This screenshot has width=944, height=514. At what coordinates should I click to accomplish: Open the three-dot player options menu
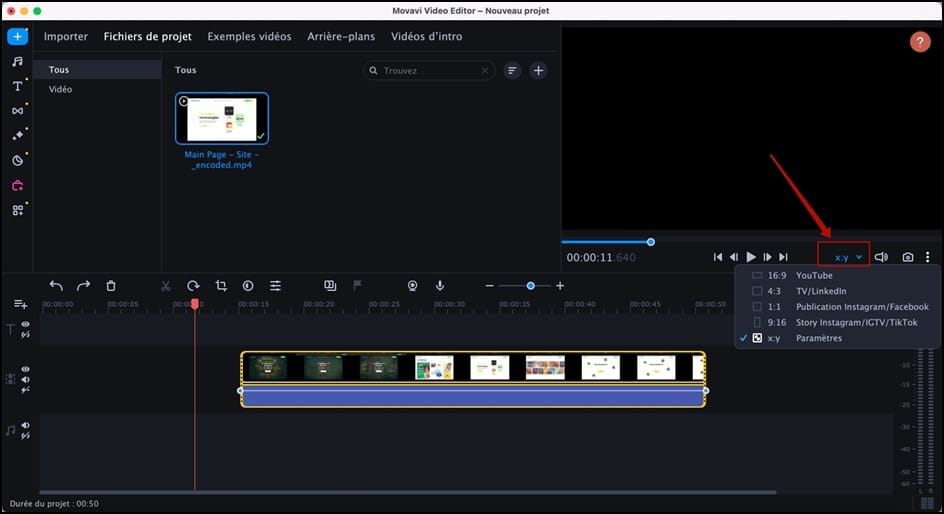[928, 257]
